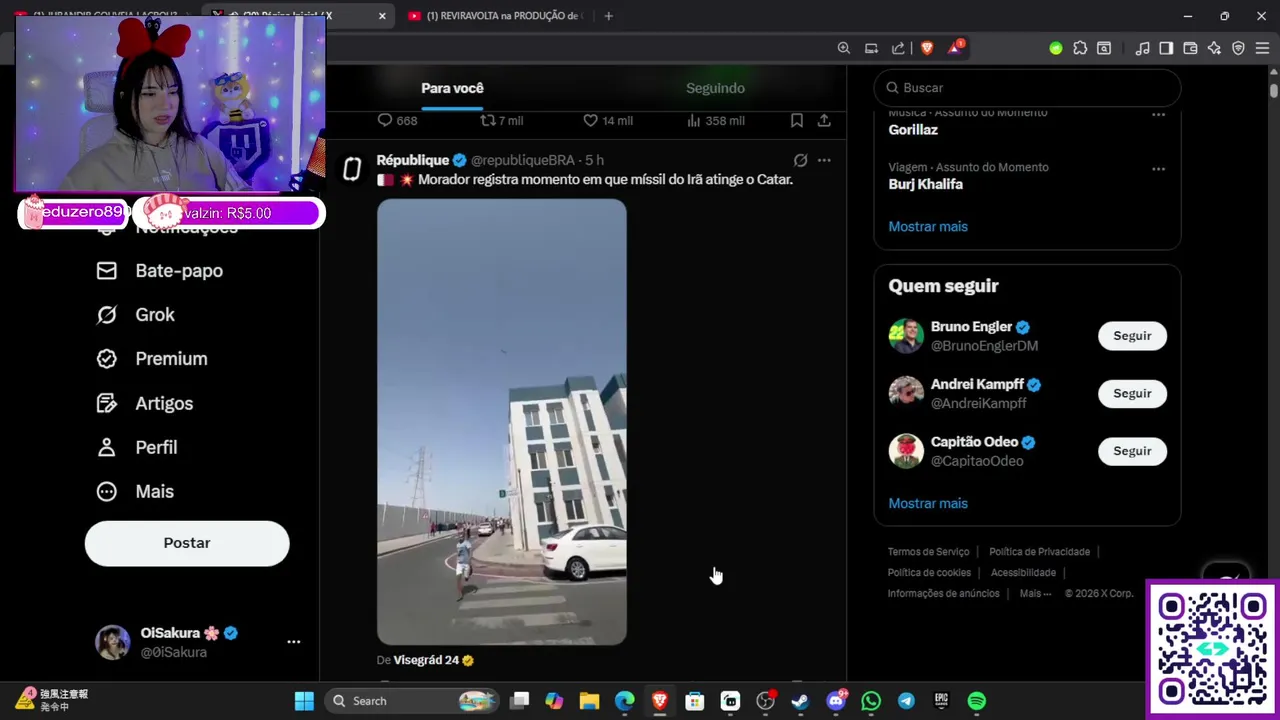Open Discord from the taskbar

click(836, 701)
